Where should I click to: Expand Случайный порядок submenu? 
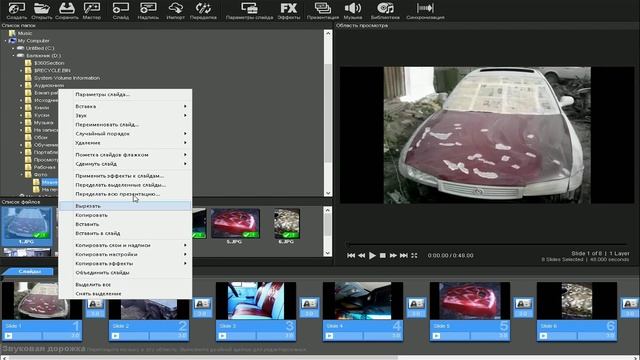125,133
